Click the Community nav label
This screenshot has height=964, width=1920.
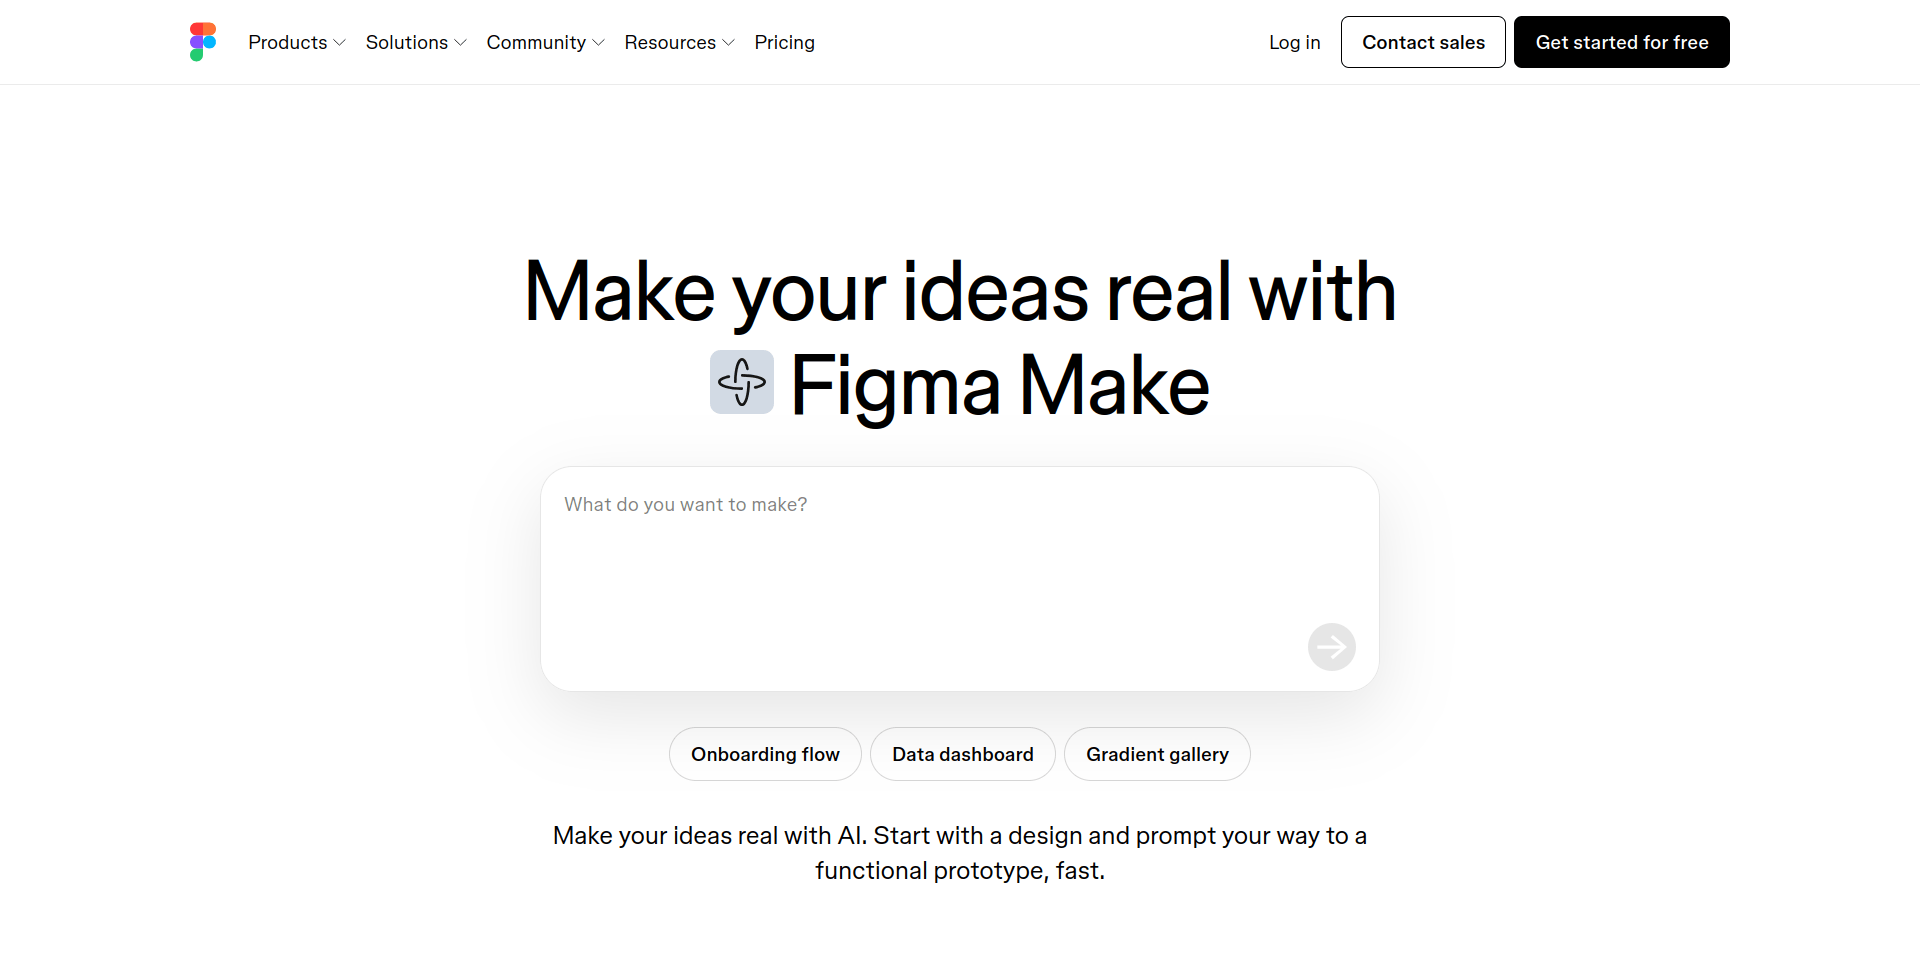click(536, 42)
